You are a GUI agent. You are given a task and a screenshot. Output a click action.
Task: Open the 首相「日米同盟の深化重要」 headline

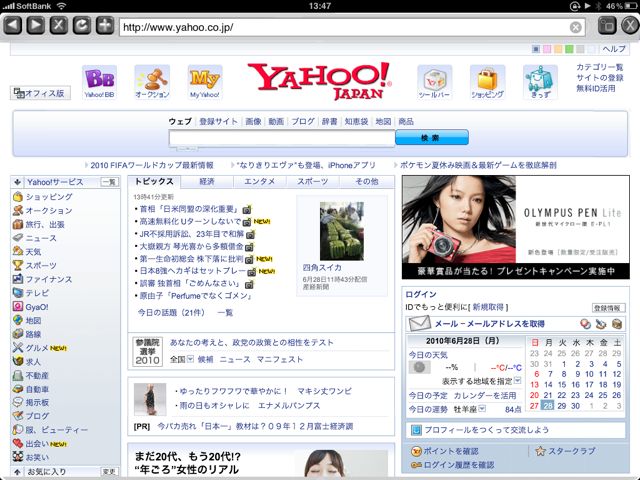(x=189, y=209)
